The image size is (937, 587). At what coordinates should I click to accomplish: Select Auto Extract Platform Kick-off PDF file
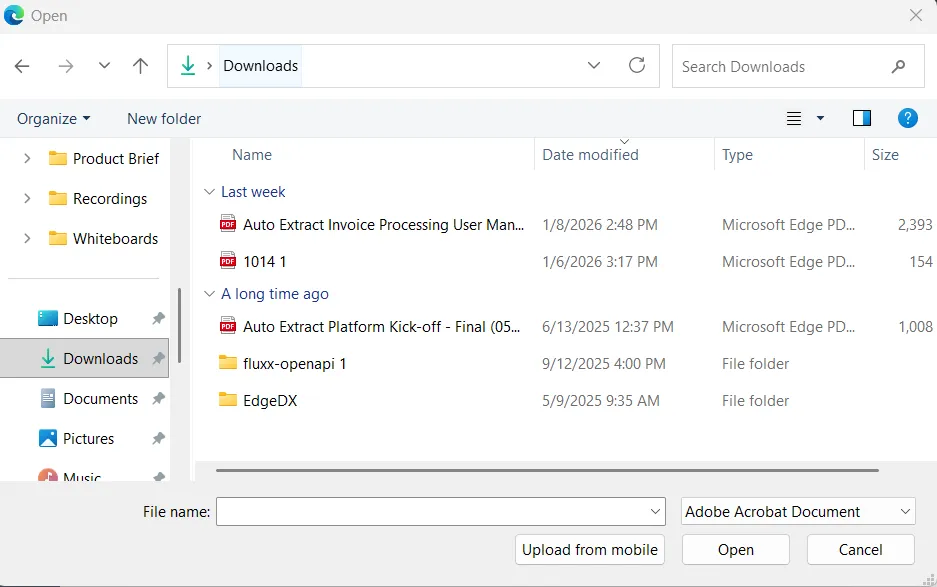[x=381, y=327]
